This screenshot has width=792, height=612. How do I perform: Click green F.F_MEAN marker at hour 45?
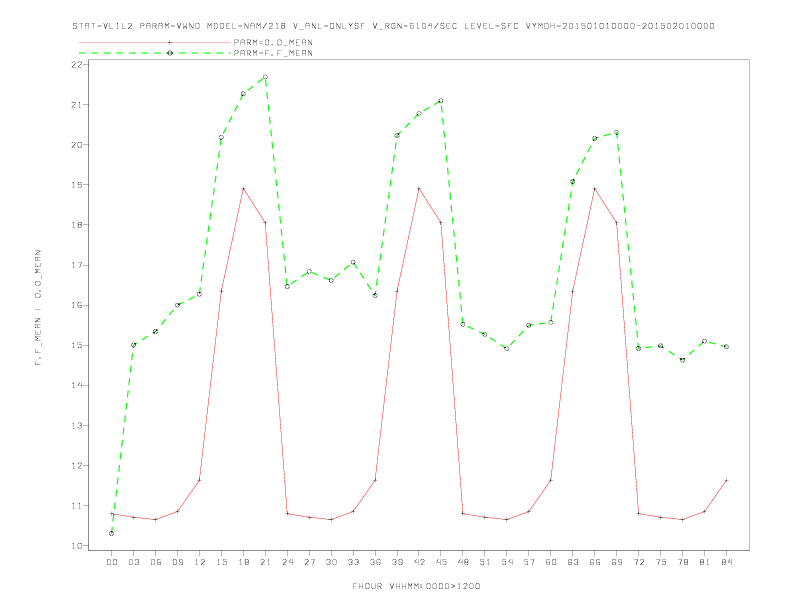tap(441, 100)
